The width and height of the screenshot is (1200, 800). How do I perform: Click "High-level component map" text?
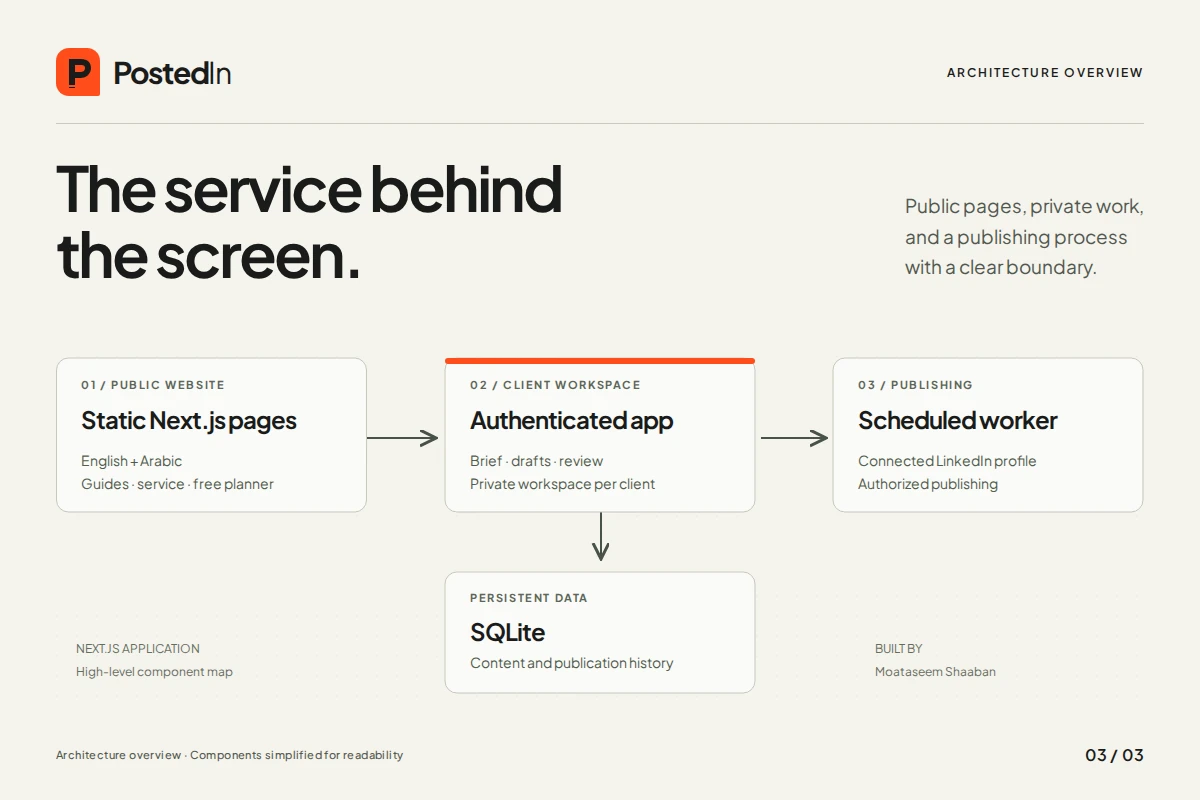click(154, 672)
